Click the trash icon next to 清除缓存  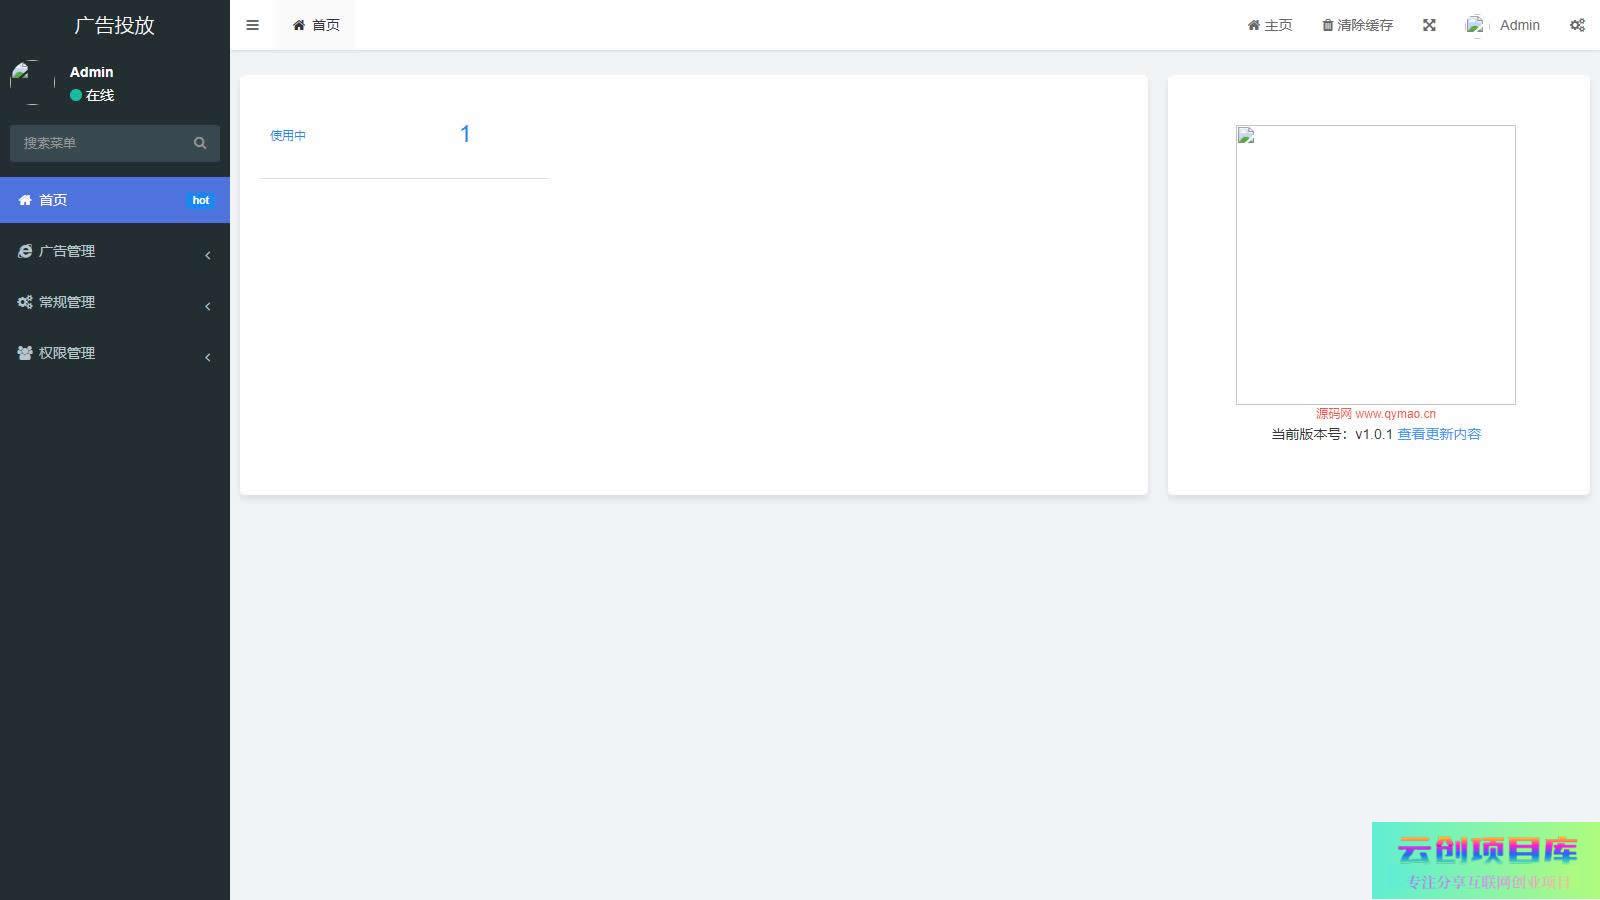pyautogui.click(x=1327, y=25)
